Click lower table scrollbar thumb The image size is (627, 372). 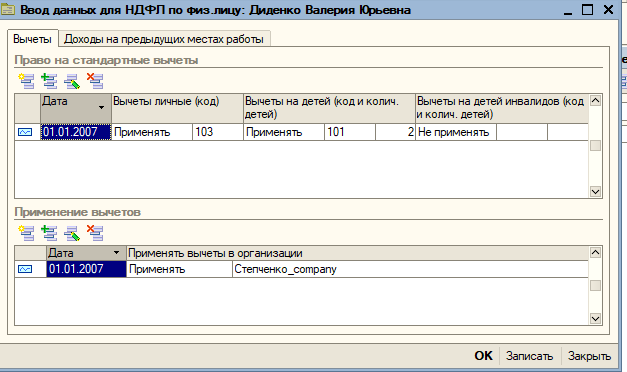595,286
